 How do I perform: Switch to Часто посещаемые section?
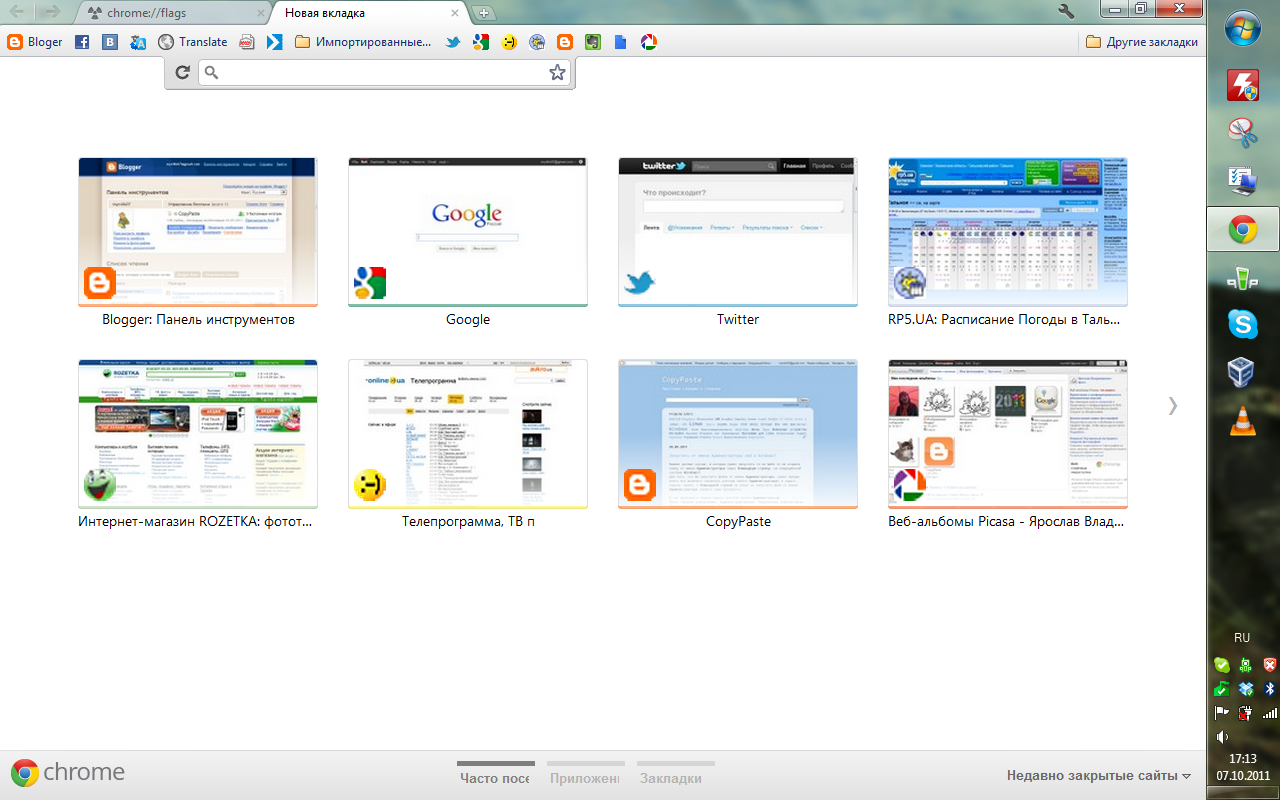tap(495, 776)
